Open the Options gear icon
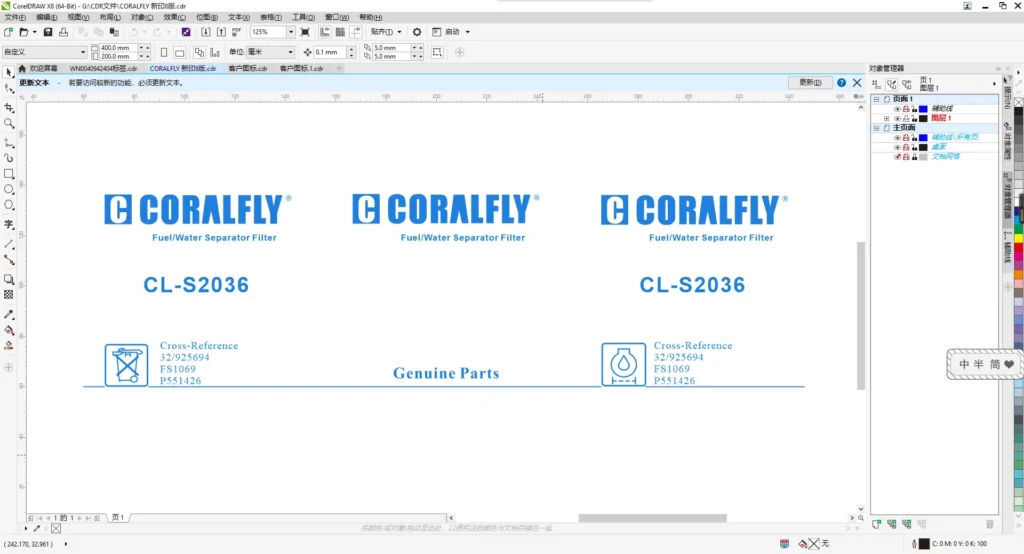The height and width of the screenshot is (554, 1024). click(x=417, y=32)
